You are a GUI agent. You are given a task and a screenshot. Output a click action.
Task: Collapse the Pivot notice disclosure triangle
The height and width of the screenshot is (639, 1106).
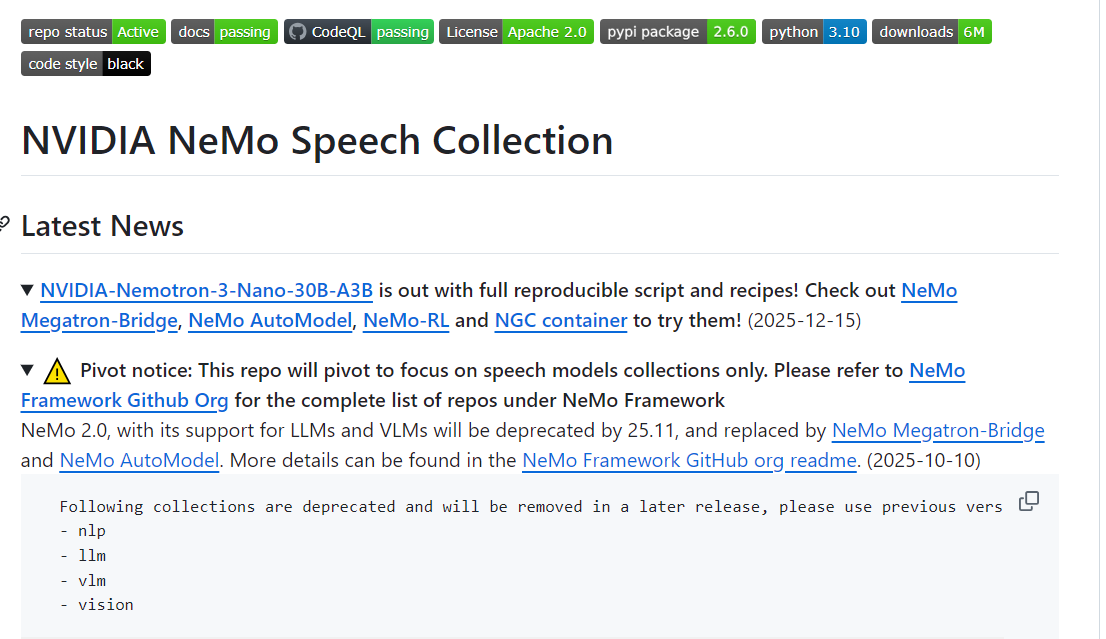click(28, 371)
